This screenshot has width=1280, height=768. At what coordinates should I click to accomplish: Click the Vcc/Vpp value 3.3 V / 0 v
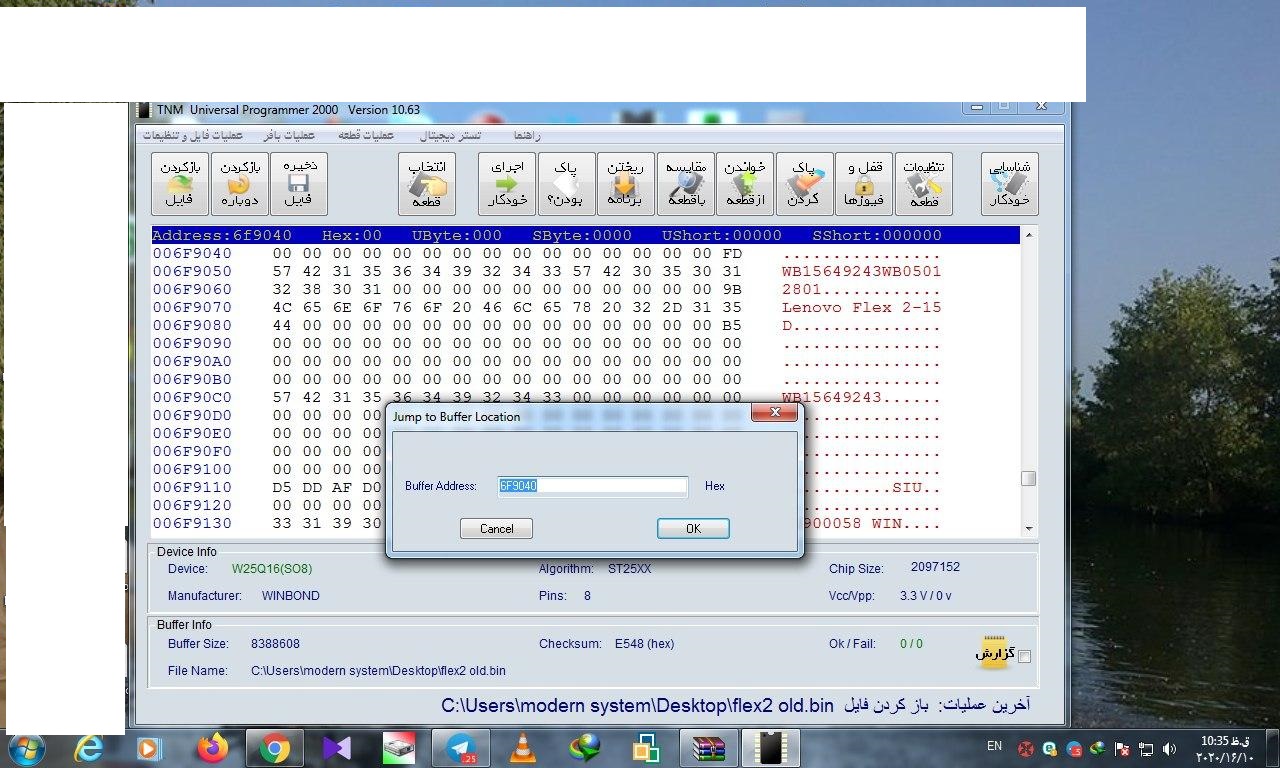tap(925, 596)
